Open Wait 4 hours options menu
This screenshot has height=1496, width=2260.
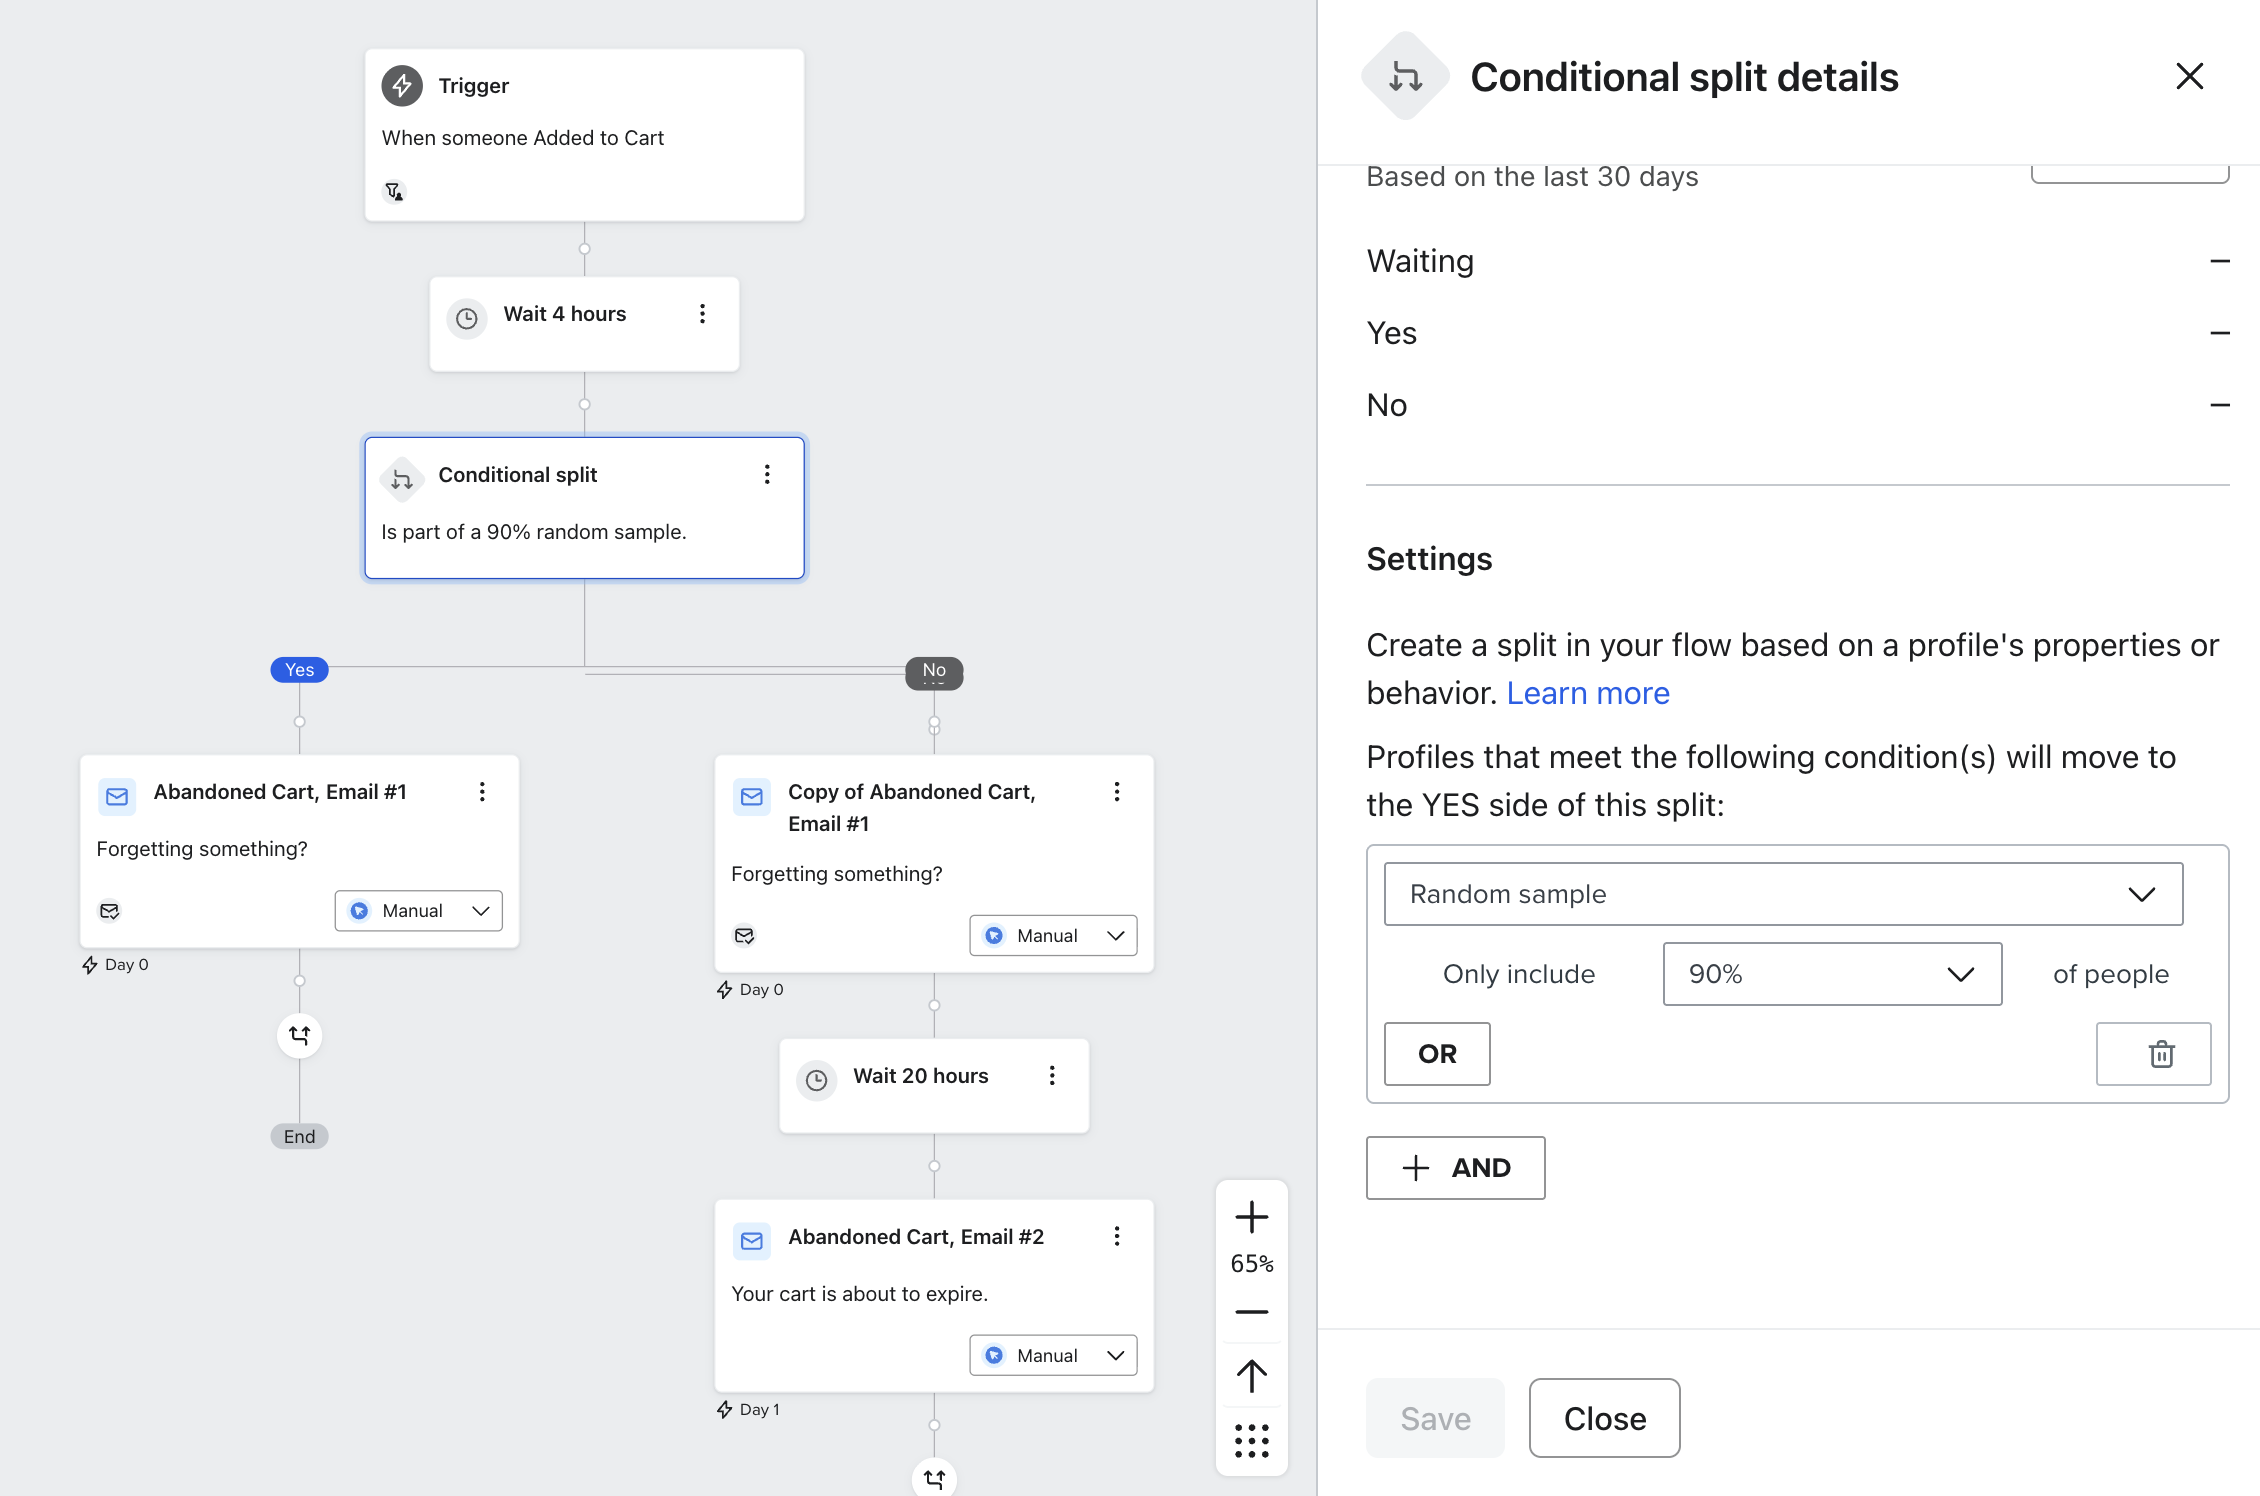point(702,314)
